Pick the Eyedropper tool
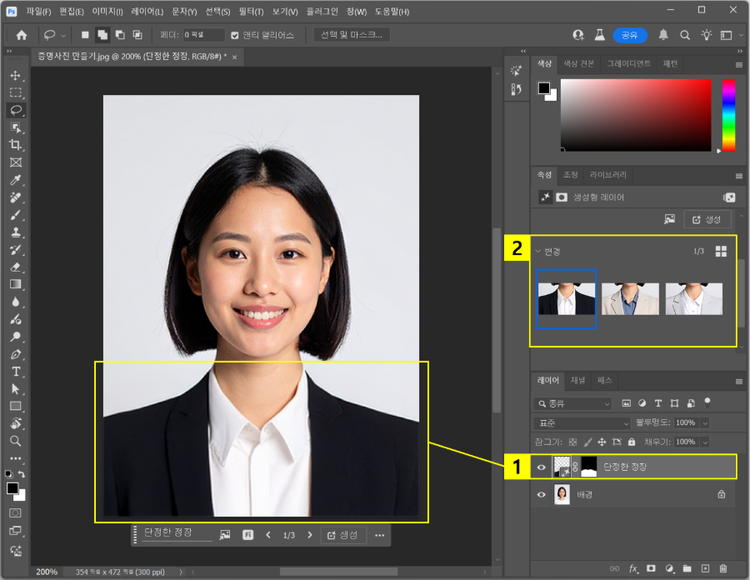The image size is (750, 580). (x=15, y=180)
